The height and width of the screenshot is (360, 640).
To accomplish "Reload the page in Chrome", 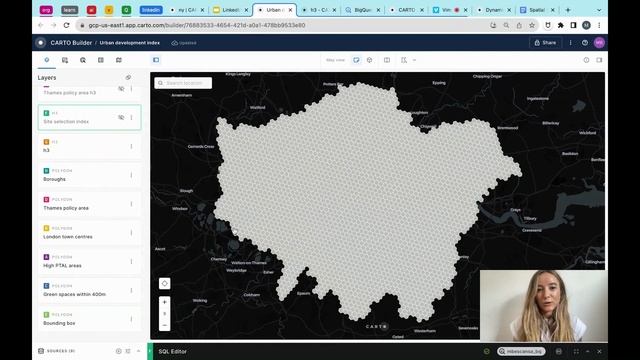I will 67,25.
